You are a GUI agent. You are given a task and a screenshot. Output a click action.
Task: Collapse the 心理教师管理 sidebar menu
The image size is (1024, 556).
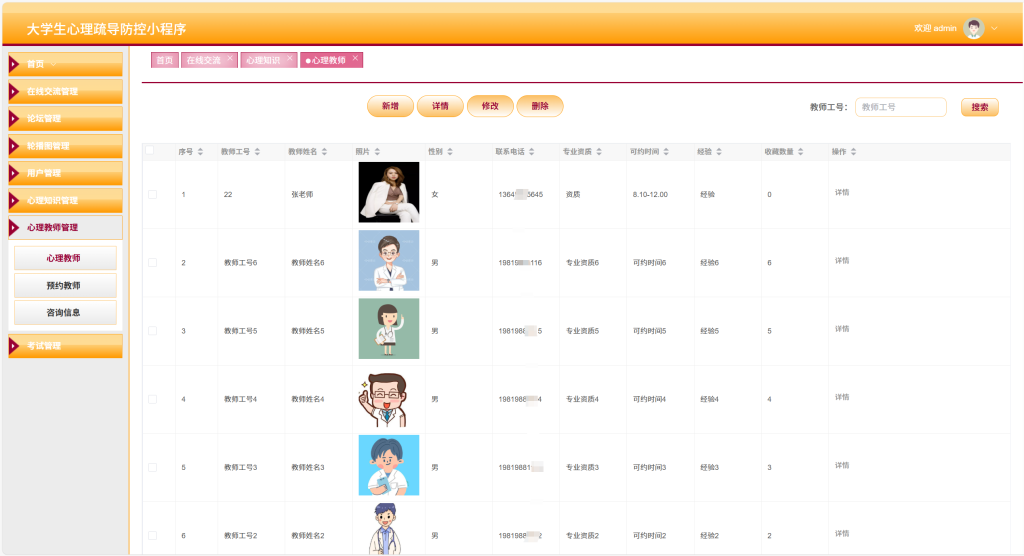(x=65, y=227)
